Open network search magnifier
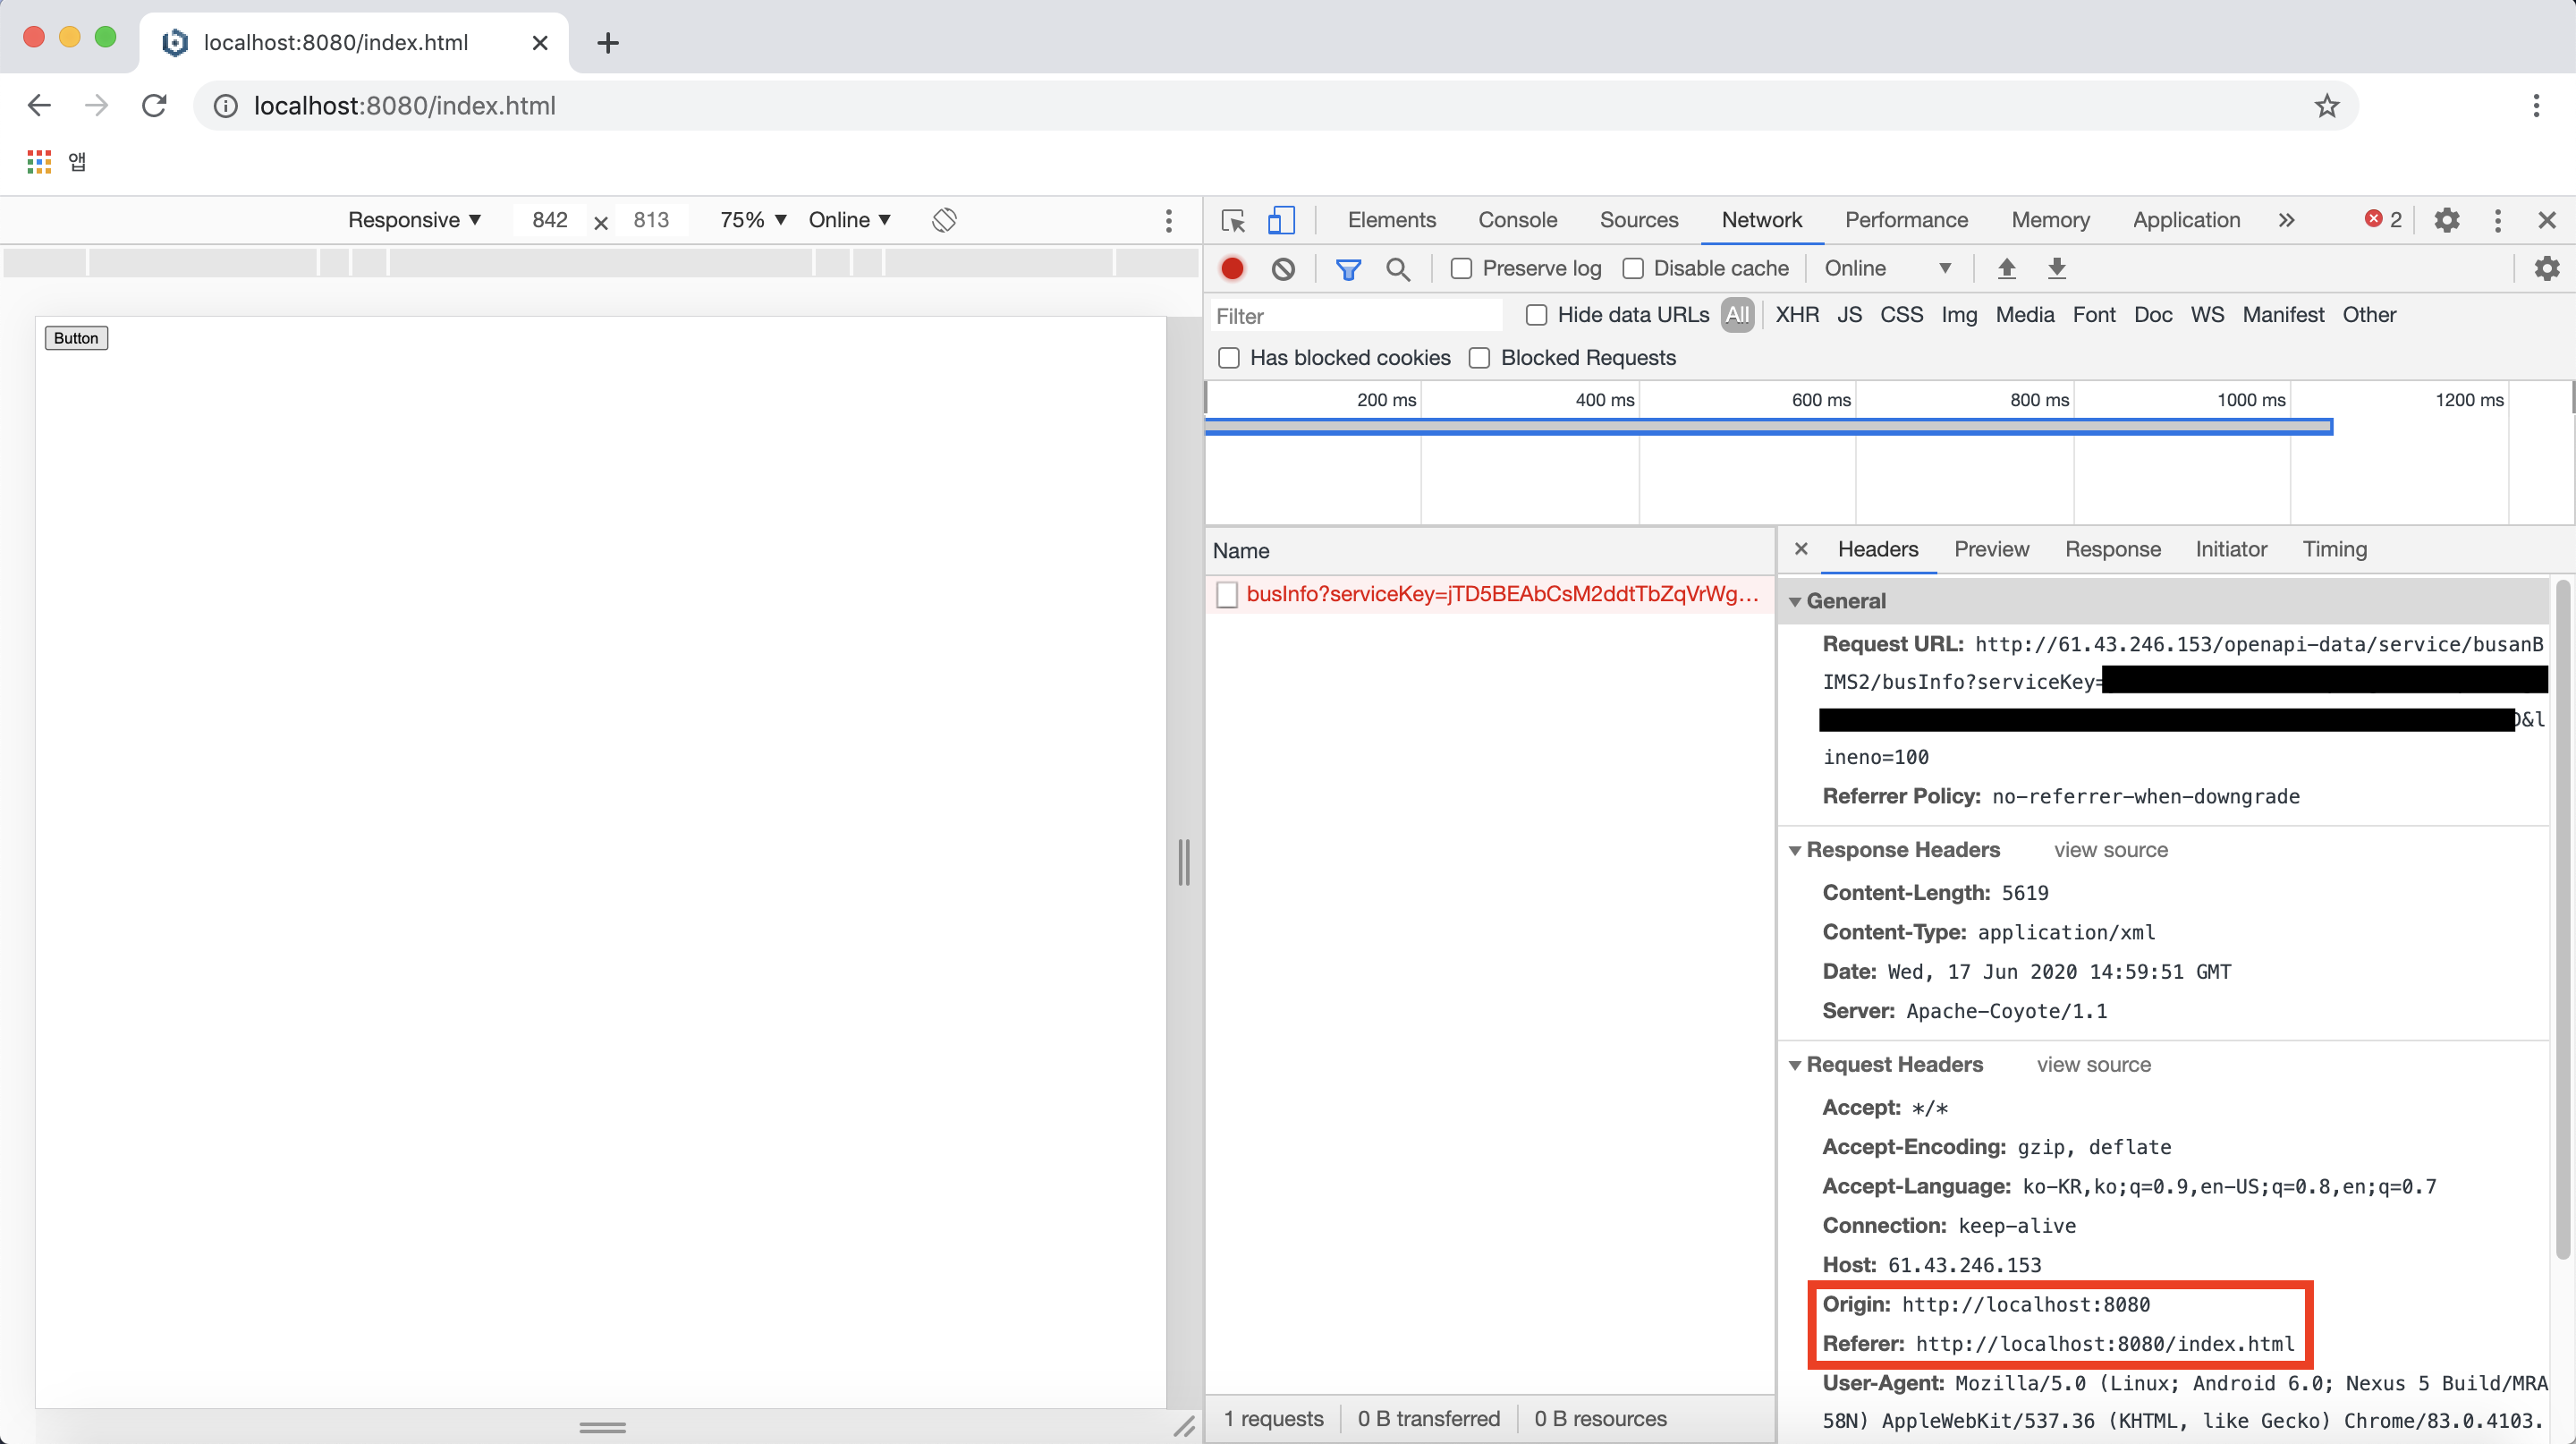The height and width of the screenshot is (1444, 2576). 1398,268
